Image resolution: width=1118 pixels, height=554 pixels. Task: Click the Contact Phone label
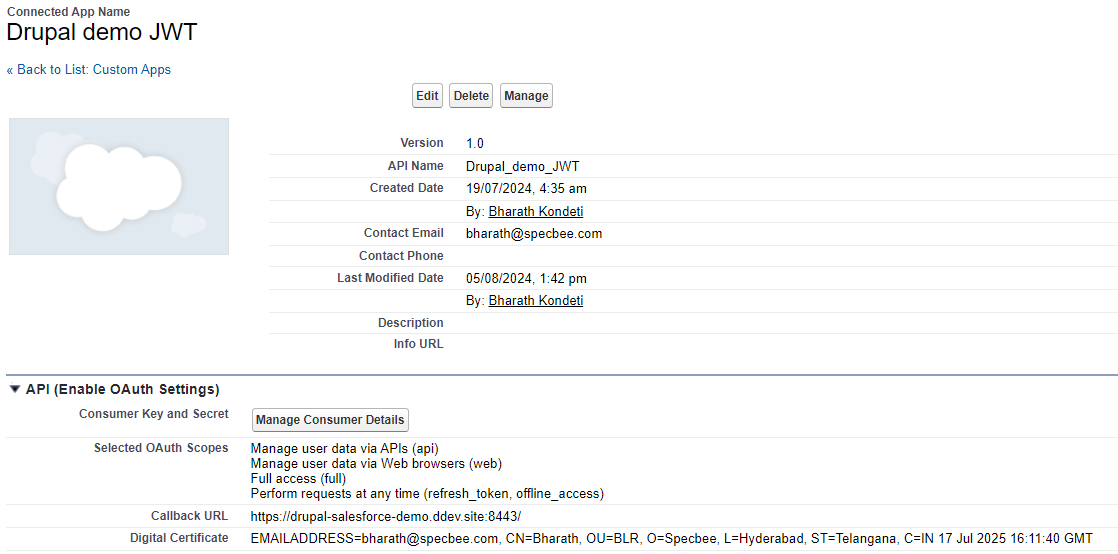tap(401, 255)
